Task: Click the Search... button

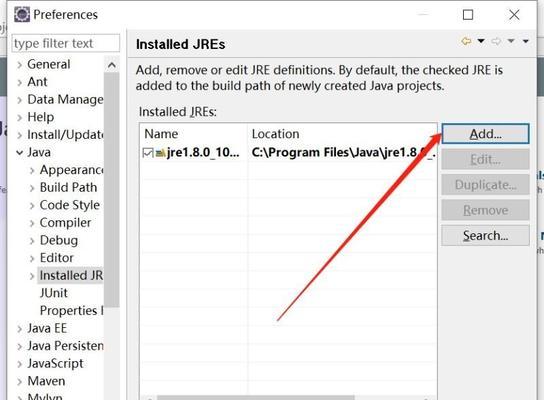Action: (x=485, y=236)
